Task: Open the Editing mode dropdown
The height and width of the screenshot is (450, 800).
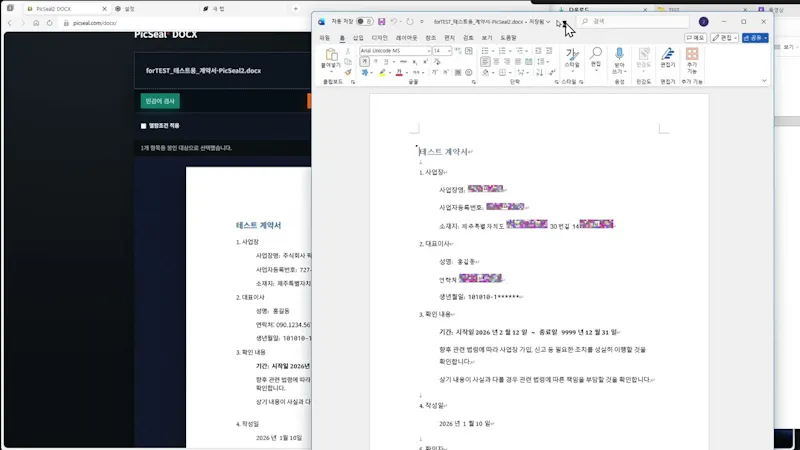Action: pos(724,38)
